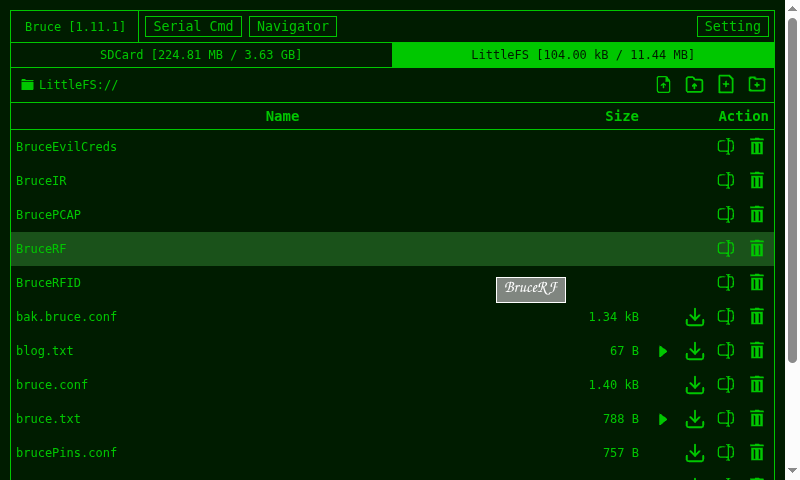The height and width of the screenshot is (480, 800).
Task: Switch to the SDCard storage tab
Action: [x=201, y=55]
